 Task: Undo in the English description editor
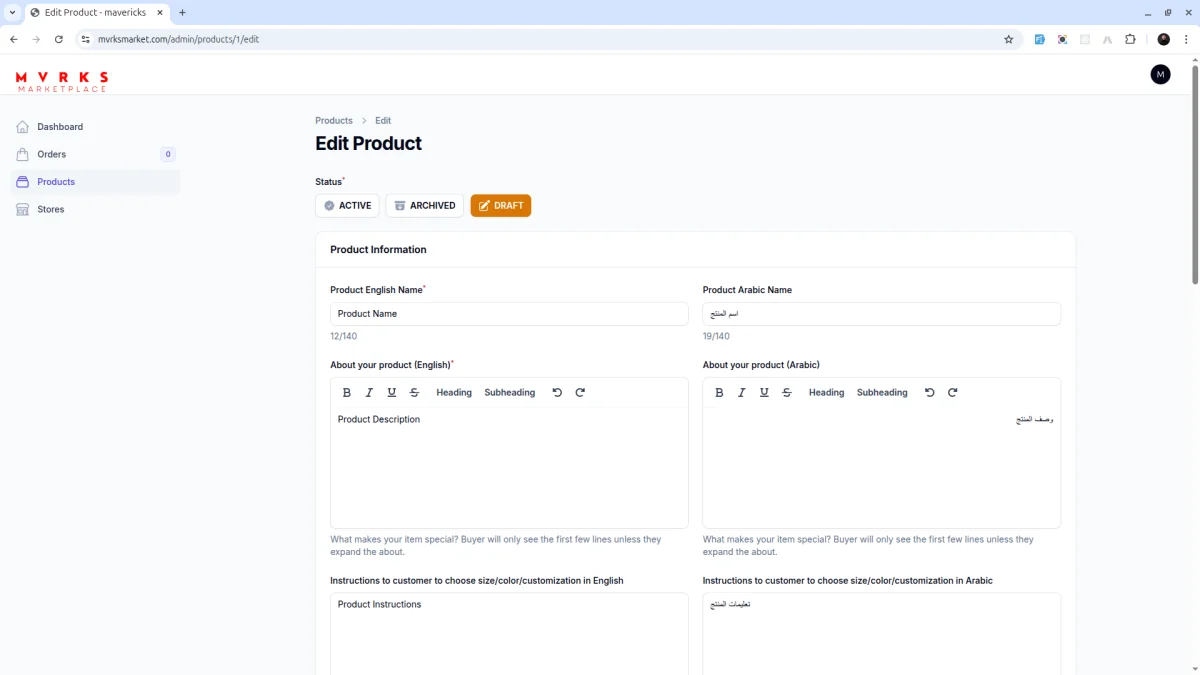click(x=557, y=393)
